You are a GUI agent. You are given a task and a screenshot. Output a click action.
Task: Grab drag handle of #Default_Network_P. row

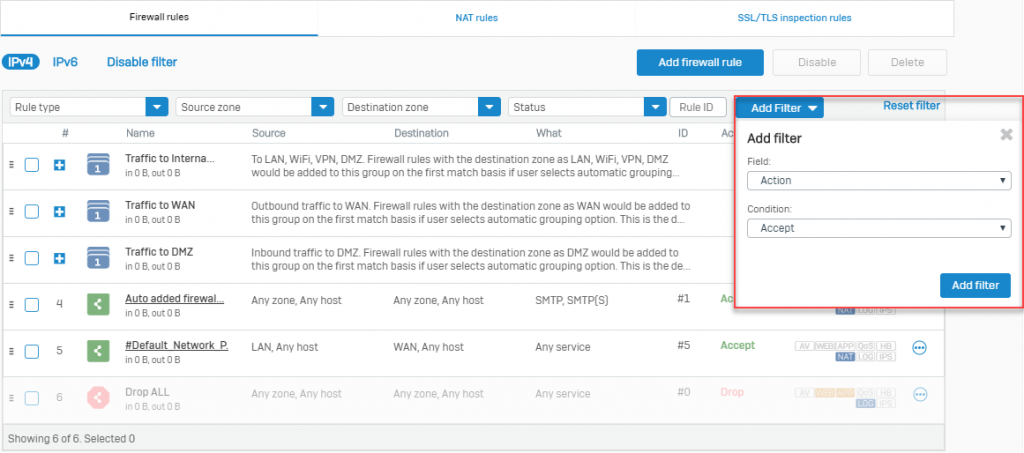11,351
